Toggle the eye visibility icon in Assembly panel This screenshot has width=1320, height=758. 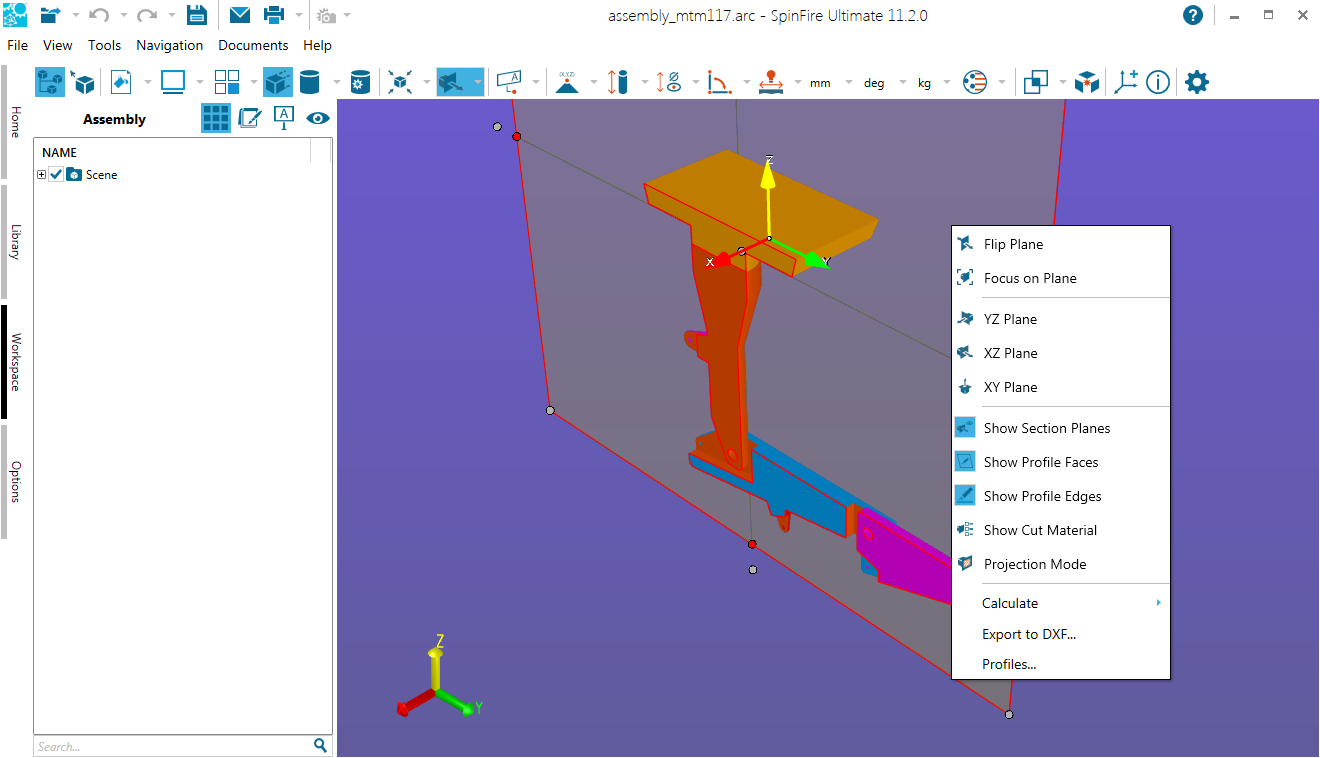pos(318,118)
